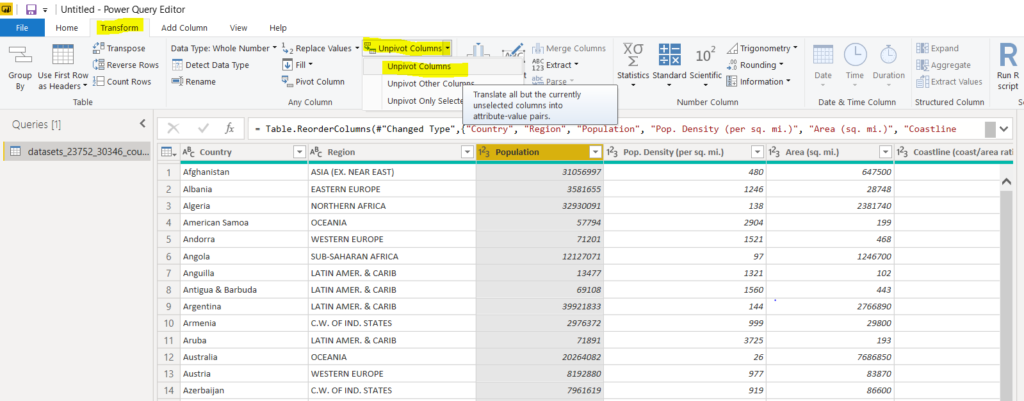The width and height of the screenshot is (1024, 401).
Task: Click the formula bar confirm checkmark
Action: 203,129
